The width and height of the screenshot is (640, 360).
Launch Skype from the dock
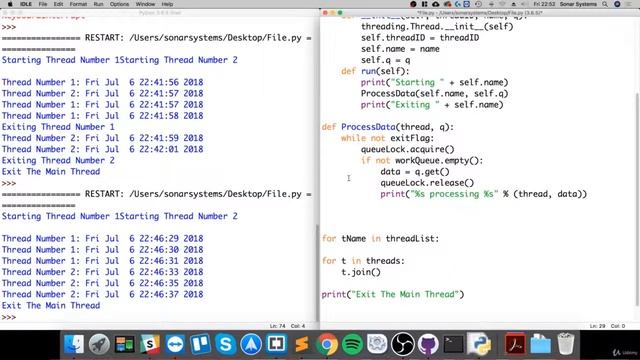226,344
